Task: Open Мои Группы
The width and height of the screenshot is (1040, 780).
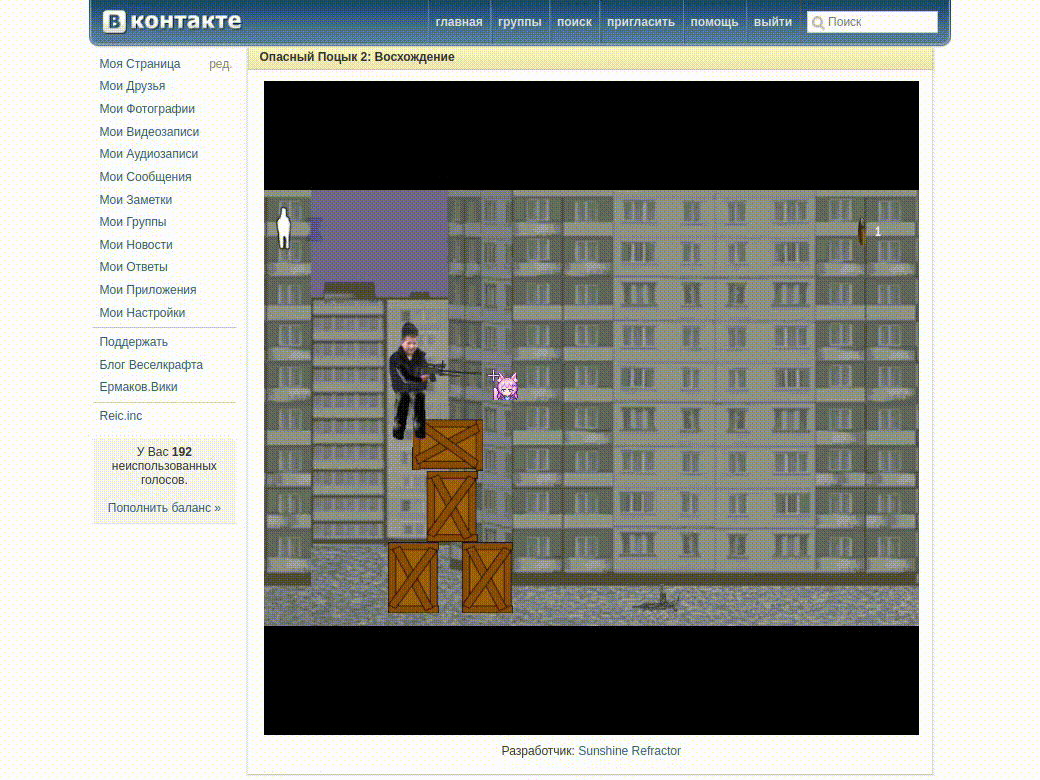Action: tap(133, 222)
